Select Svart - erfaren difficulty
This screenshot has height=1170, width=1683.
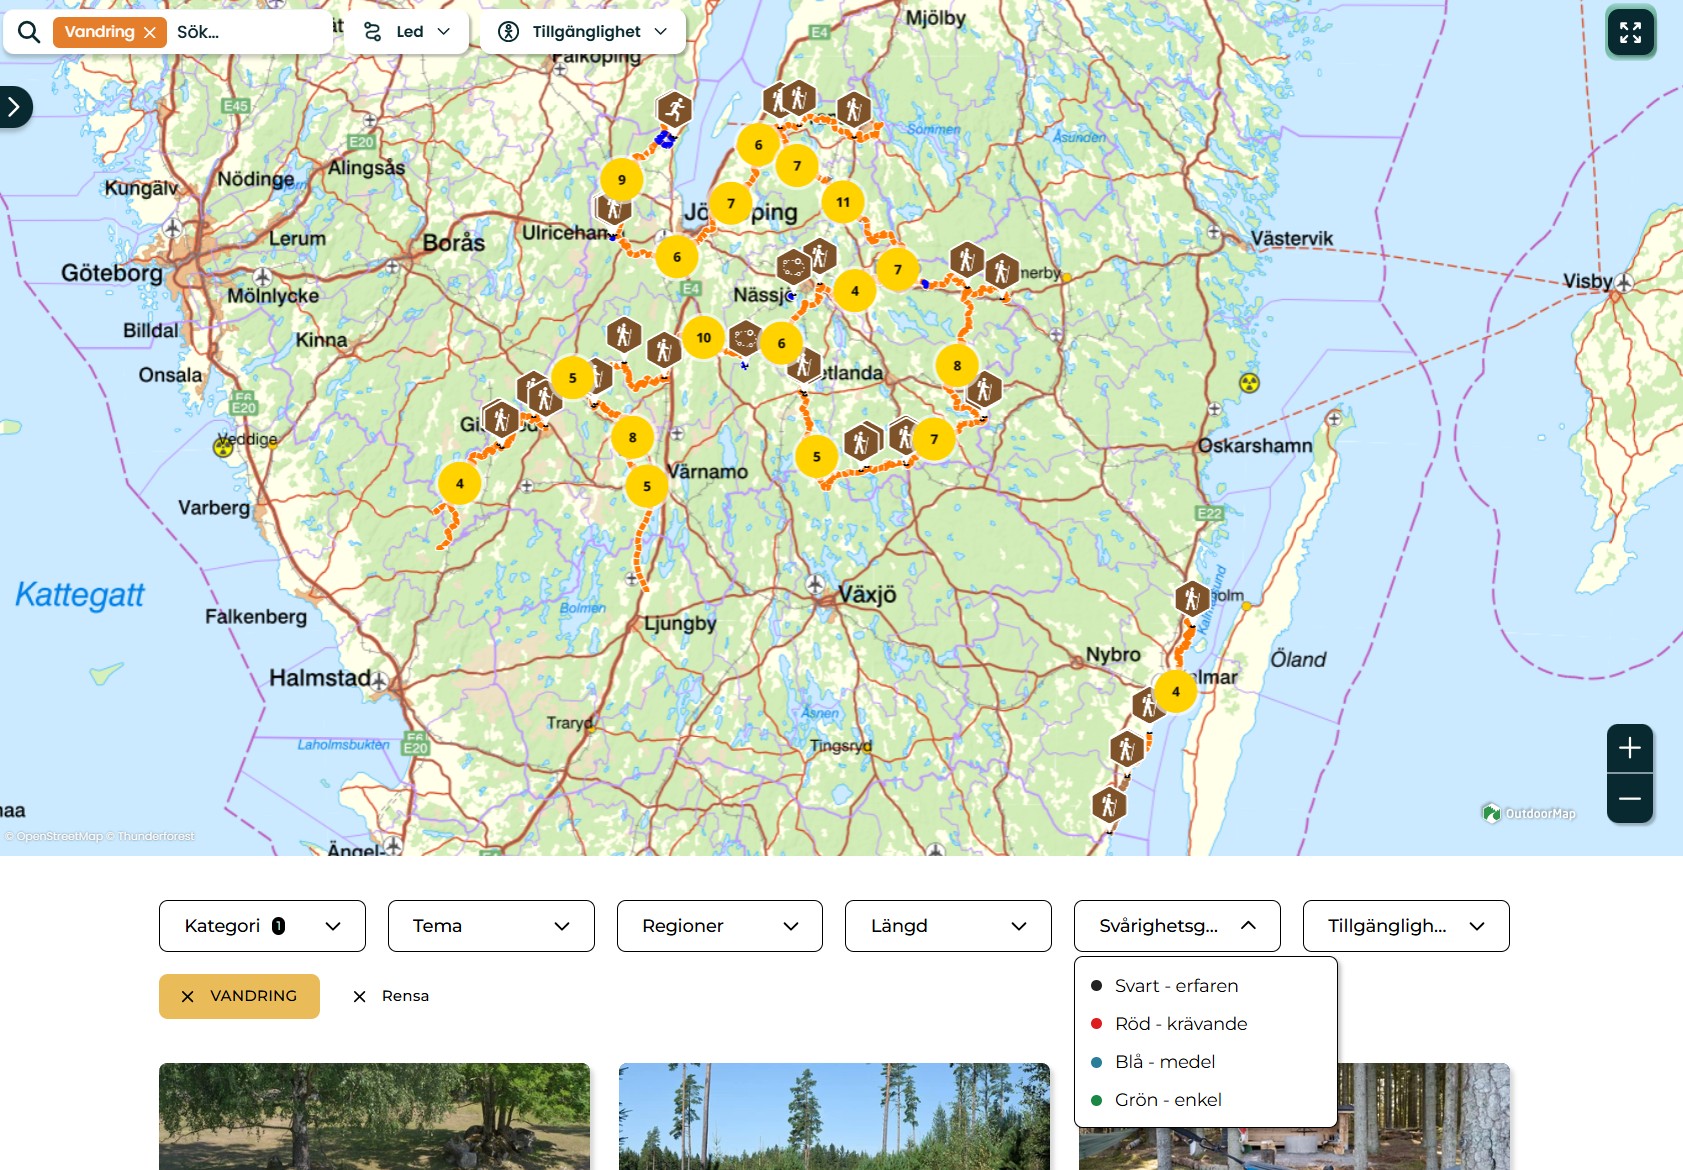pos(1176,986)
